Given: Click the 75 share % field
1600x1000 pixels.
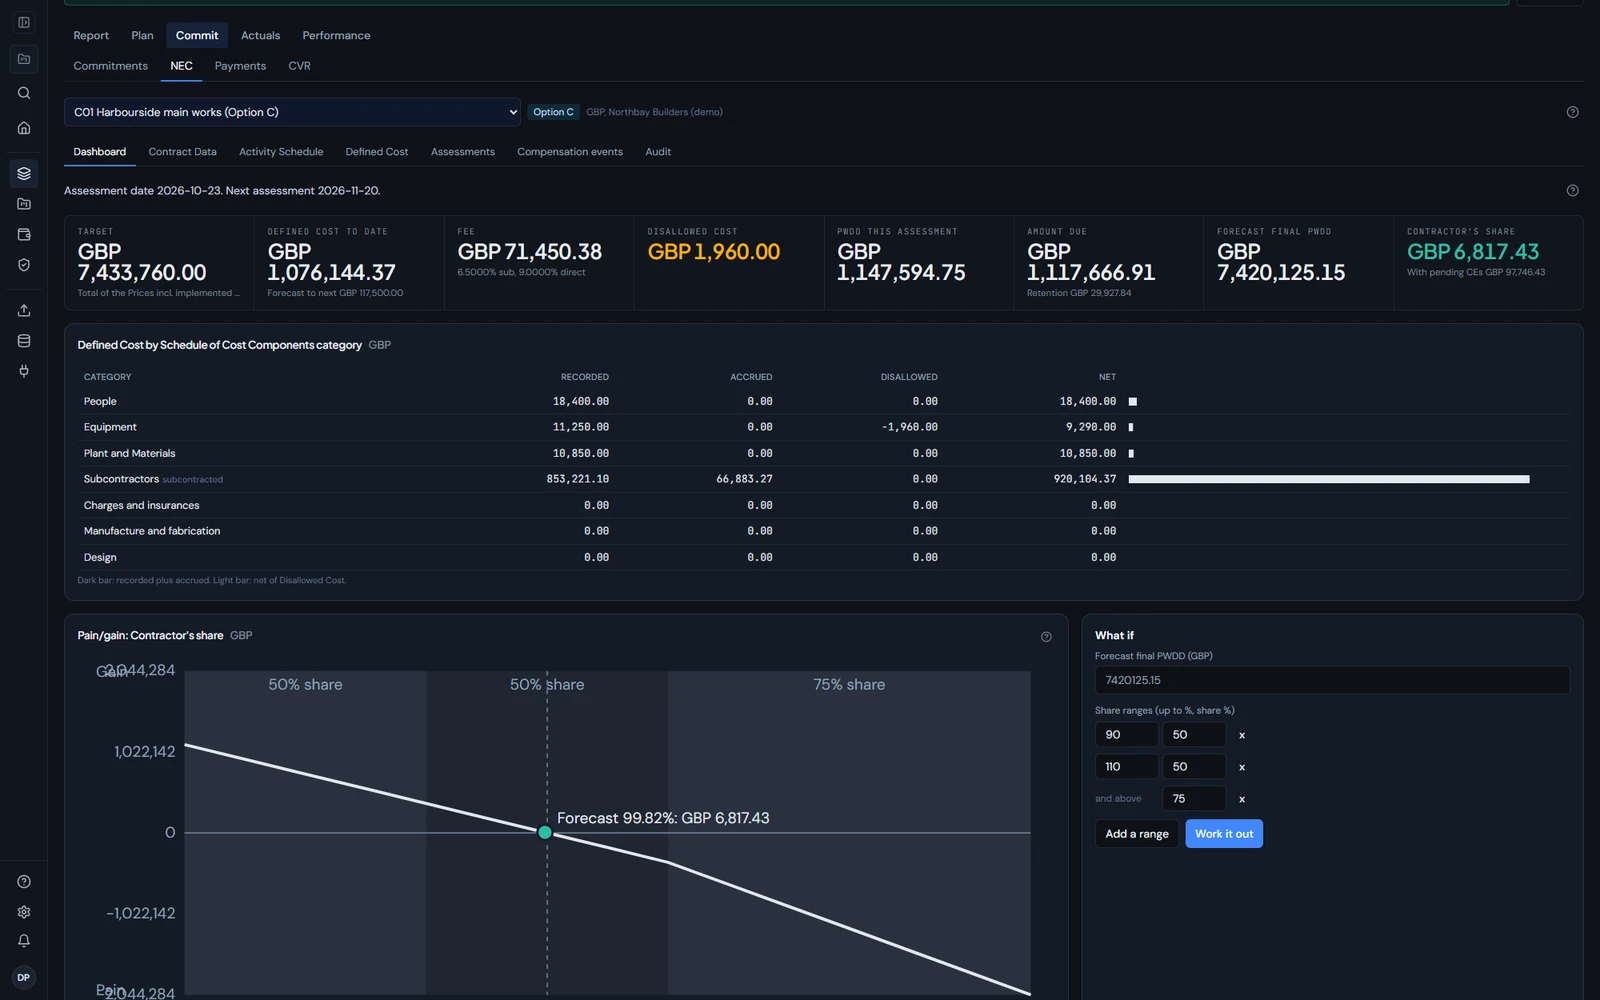Looking at the screenshot, I should (1194, 799).
